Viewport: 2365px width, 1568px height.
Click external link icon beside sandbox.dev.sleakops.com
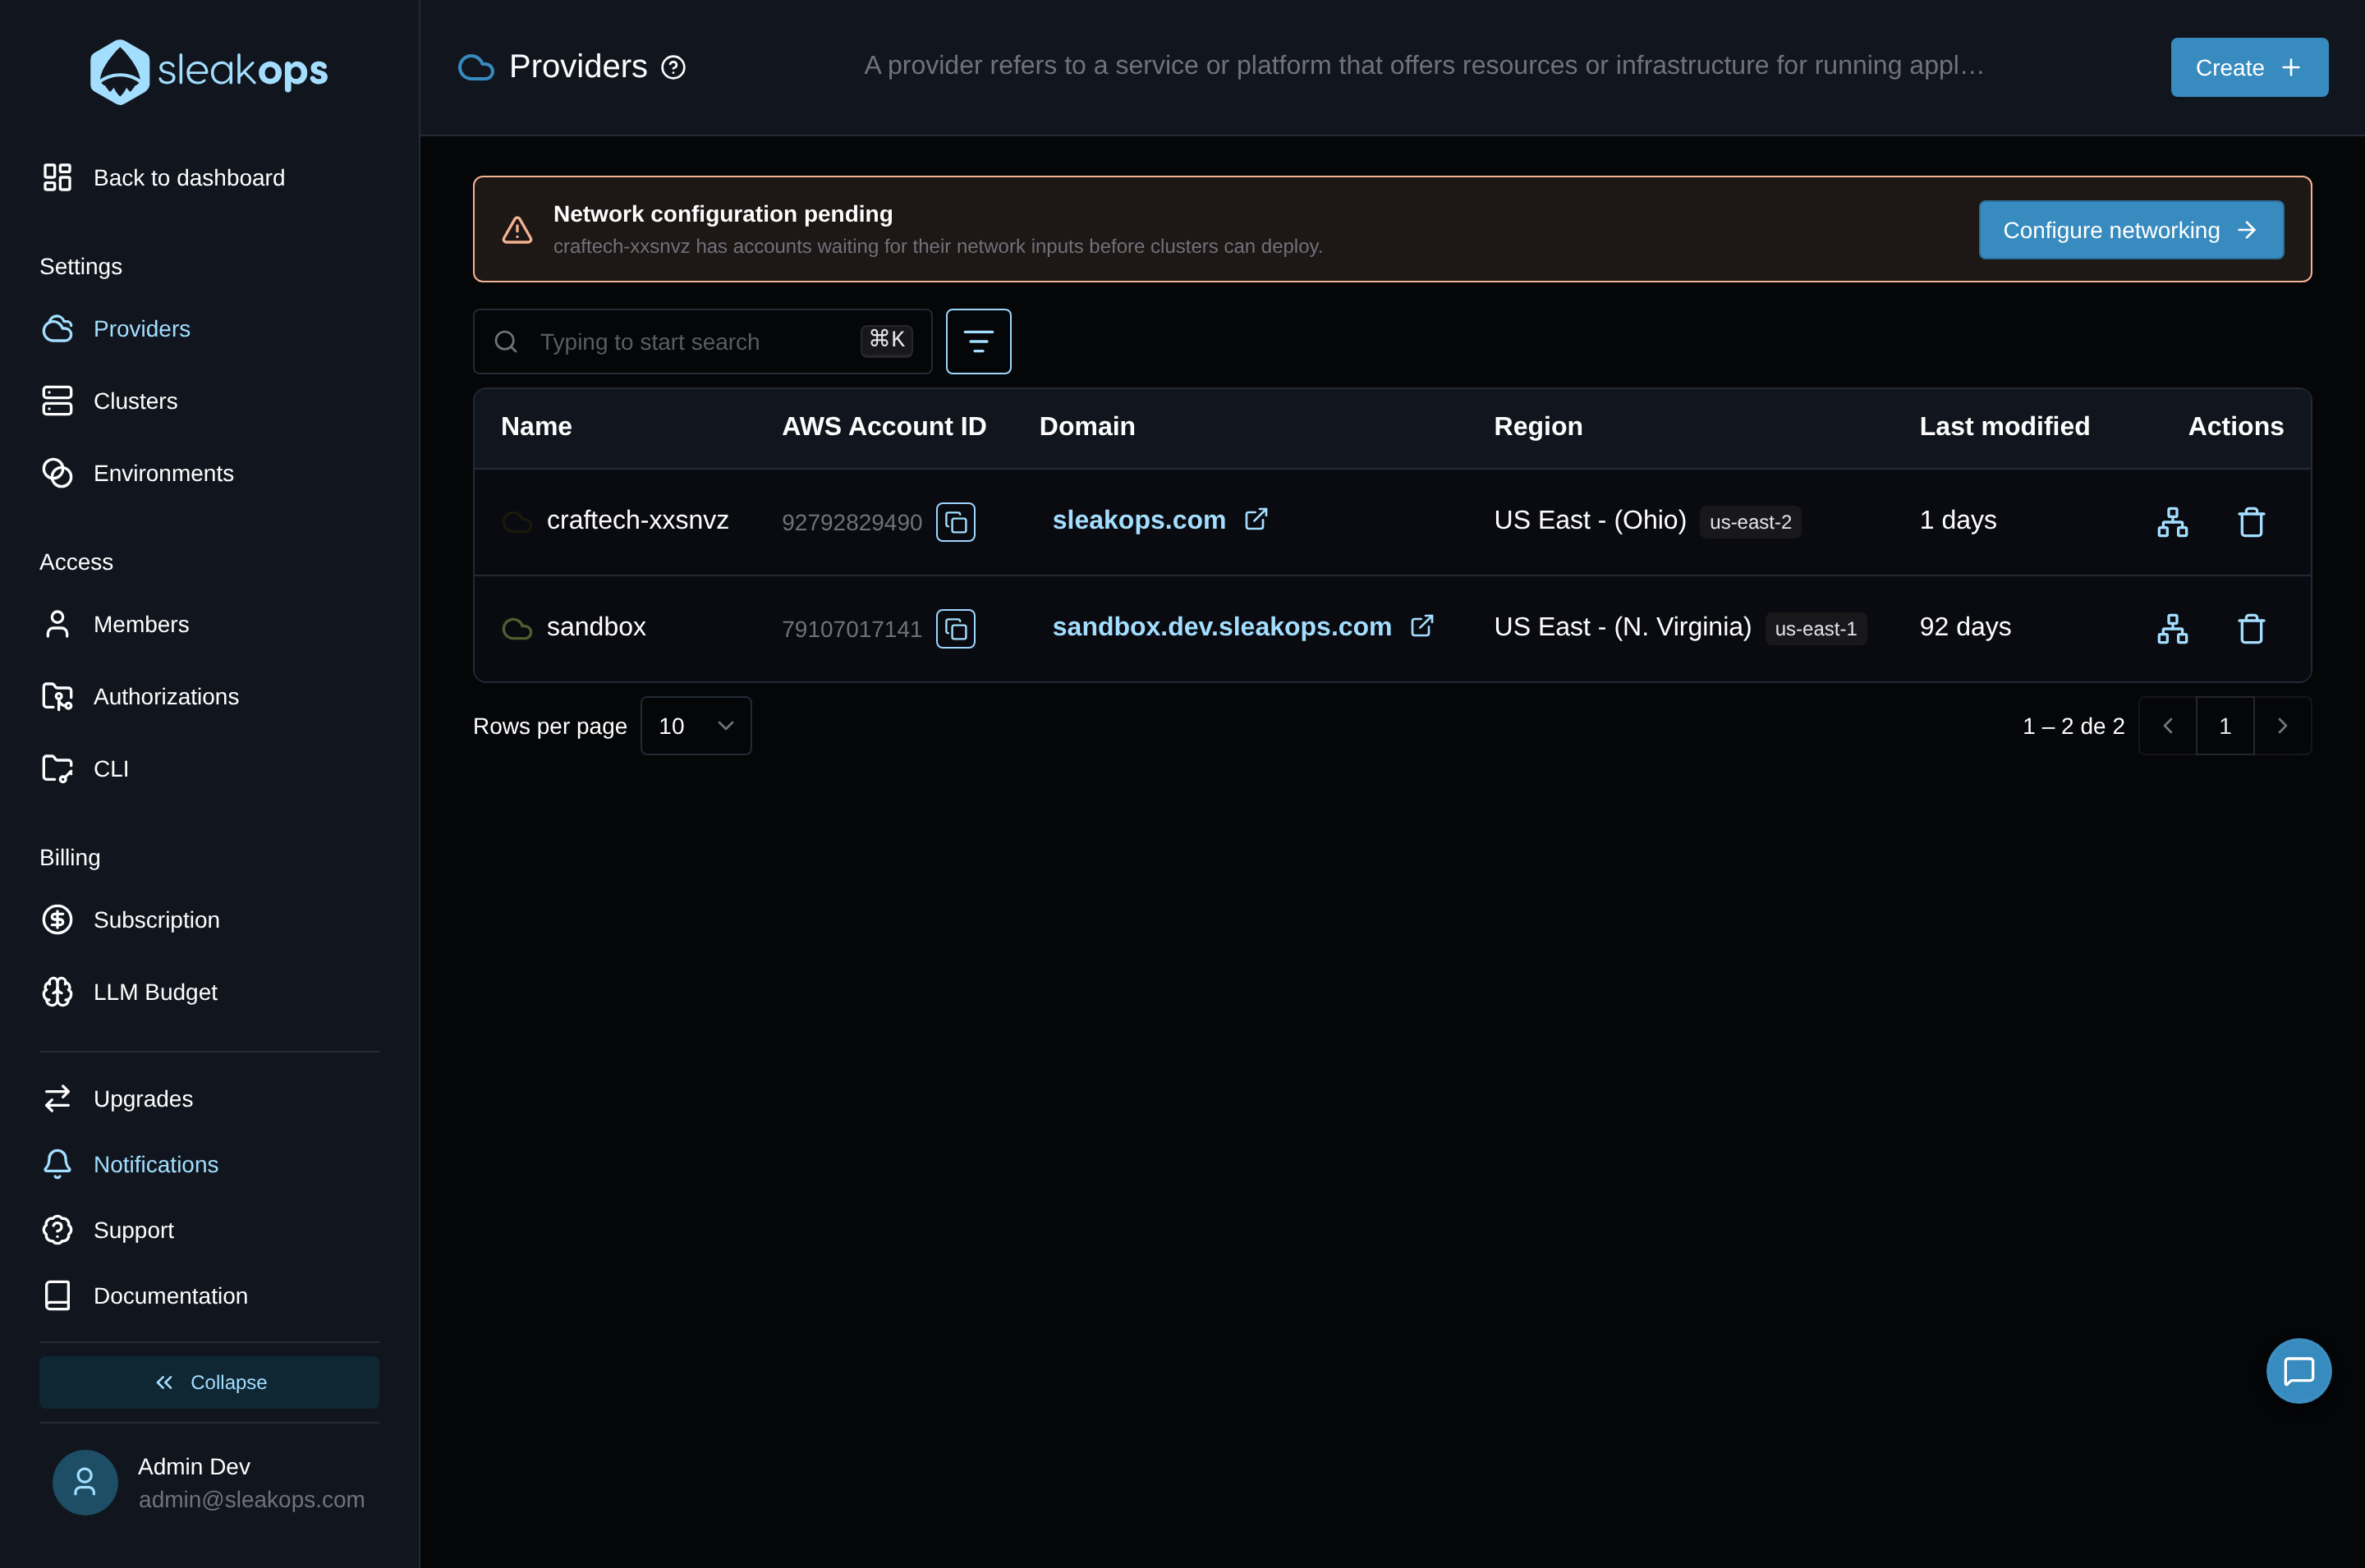[x=1422, y=626]
